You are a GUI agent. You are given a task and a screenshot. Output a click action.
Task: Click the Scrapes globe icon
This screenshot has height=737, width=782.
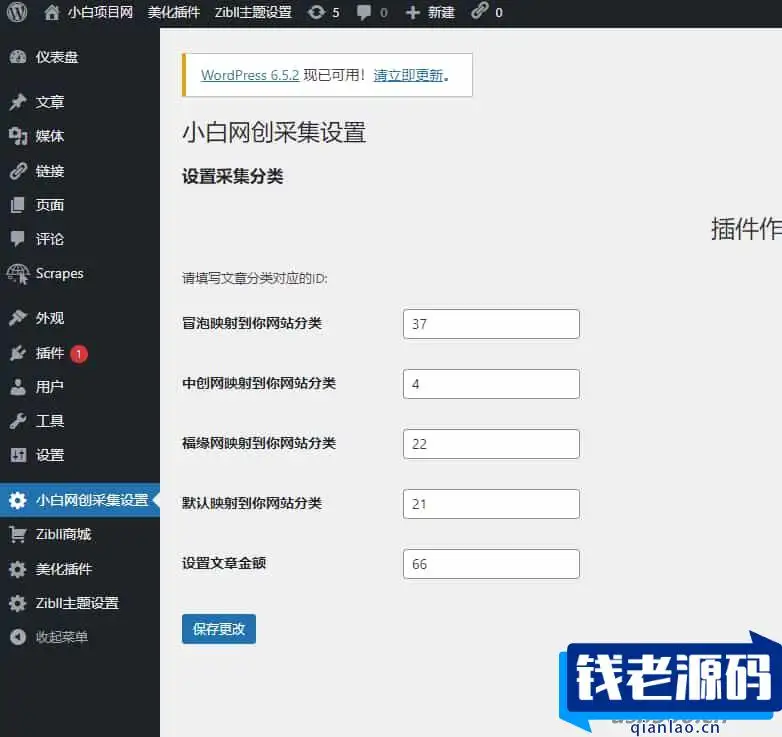coord(18,274)
